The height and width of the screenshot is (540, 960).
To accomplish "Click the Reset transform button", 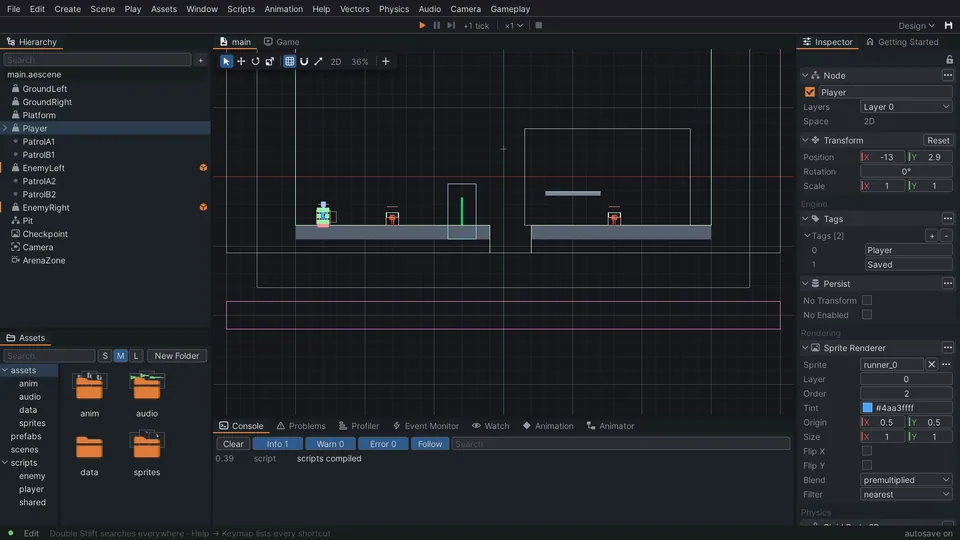I will click(x=938, y=140).
